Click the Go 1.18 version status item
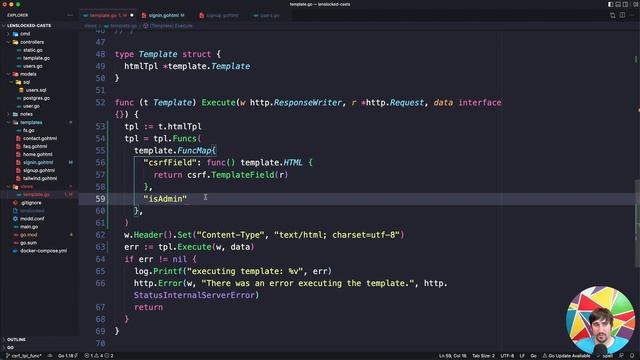Viewport: 640px width, 360px height. pos(67,356)
